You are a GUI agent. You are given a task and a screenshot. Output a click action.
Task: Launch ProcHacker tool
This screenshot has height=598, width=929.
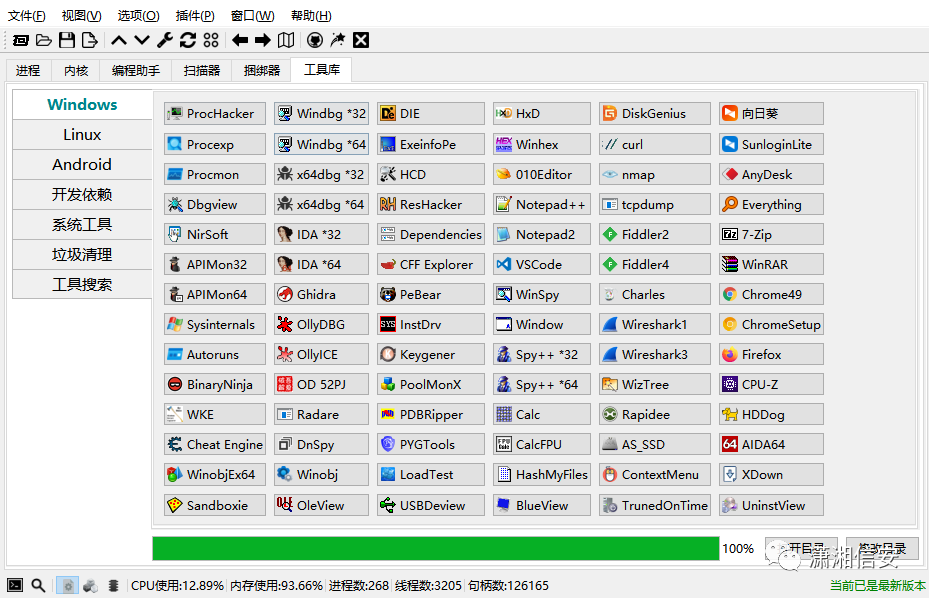215,113
